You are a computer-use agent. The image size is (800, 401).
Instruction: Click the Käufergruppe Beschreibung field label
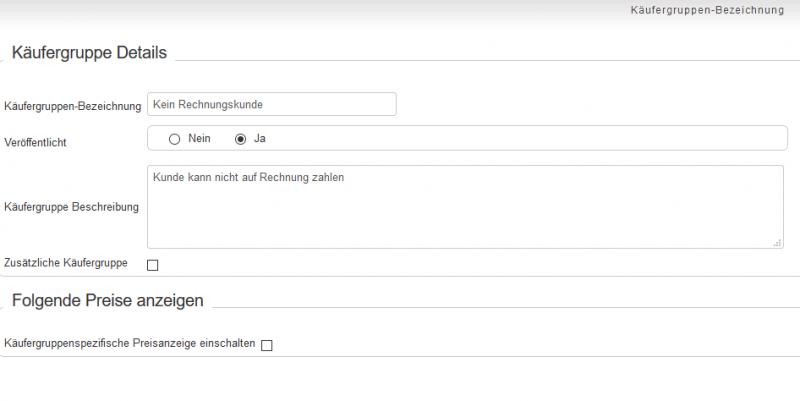(x=71, y=207)
